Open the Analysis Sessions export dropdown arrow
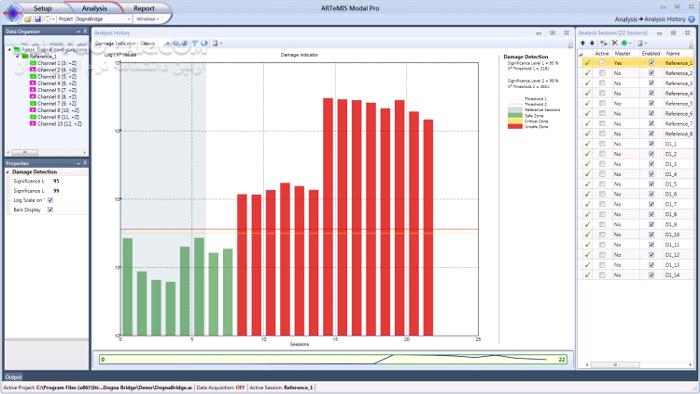 point(646,43)
